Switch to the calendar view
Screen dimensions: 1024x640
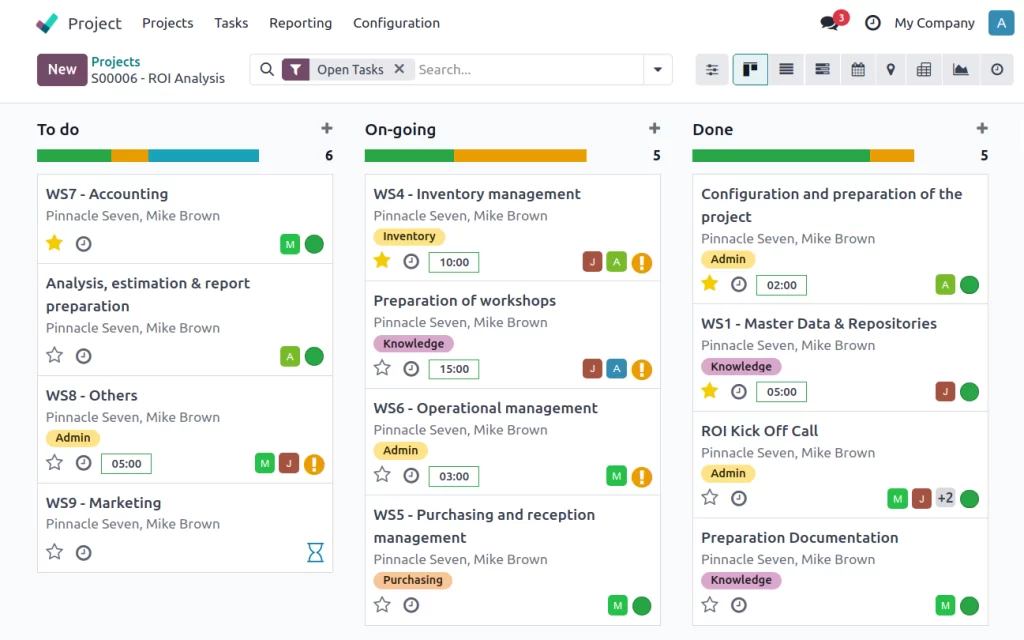point(858,70)
